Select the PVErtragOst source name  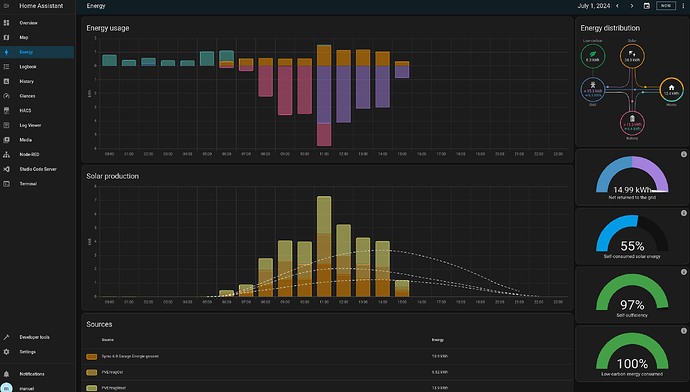pyautogui.click(x=112, y=372)
